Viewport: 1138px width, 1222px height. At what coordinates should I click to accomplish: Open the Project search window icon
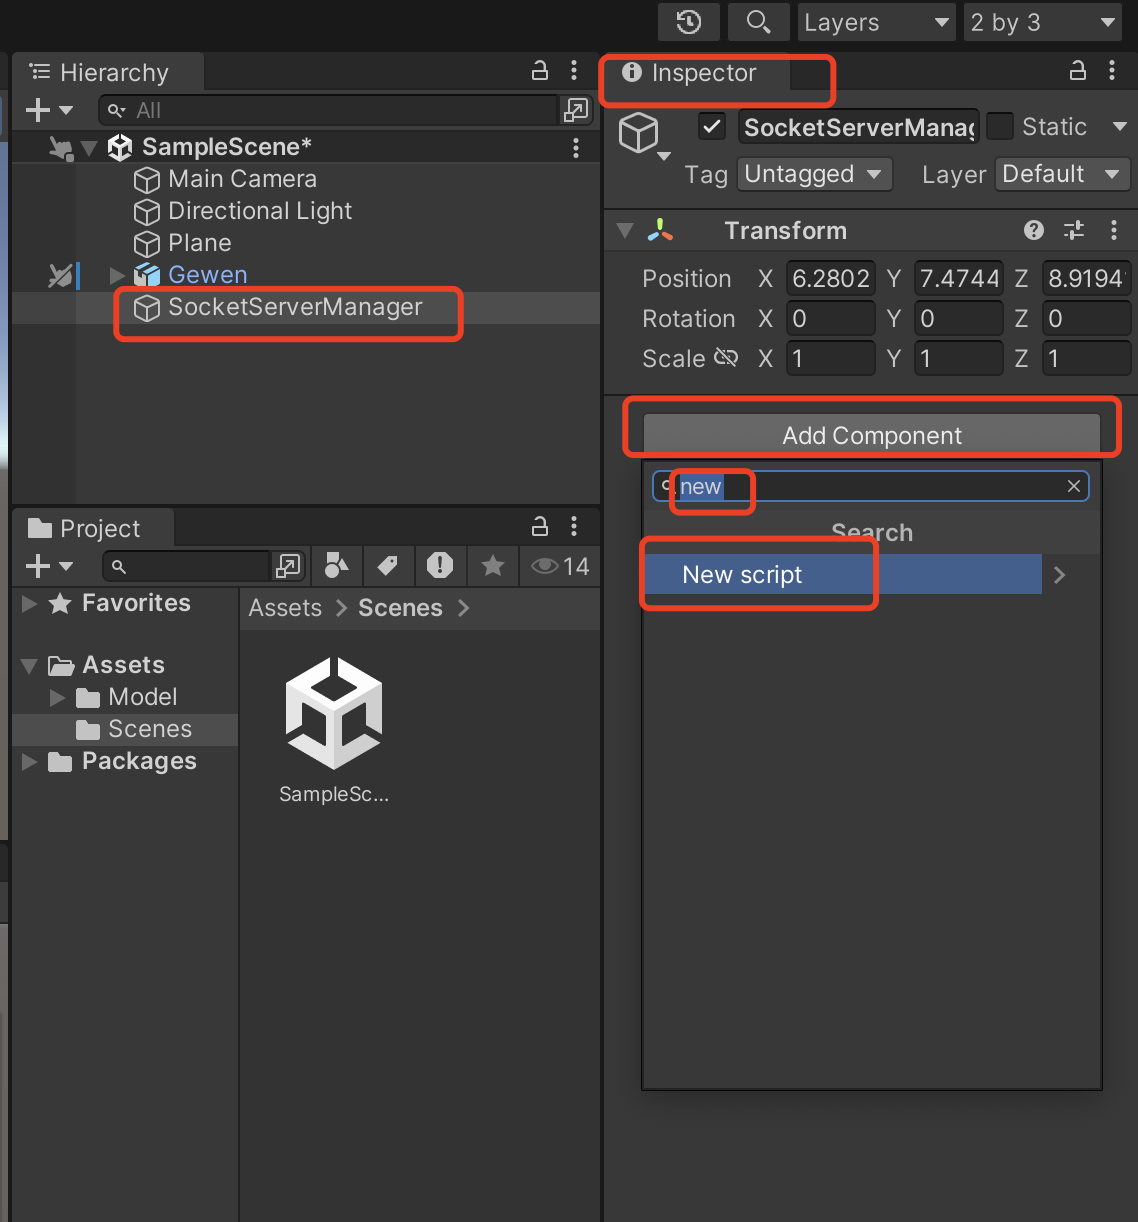[x=288, y=567]
